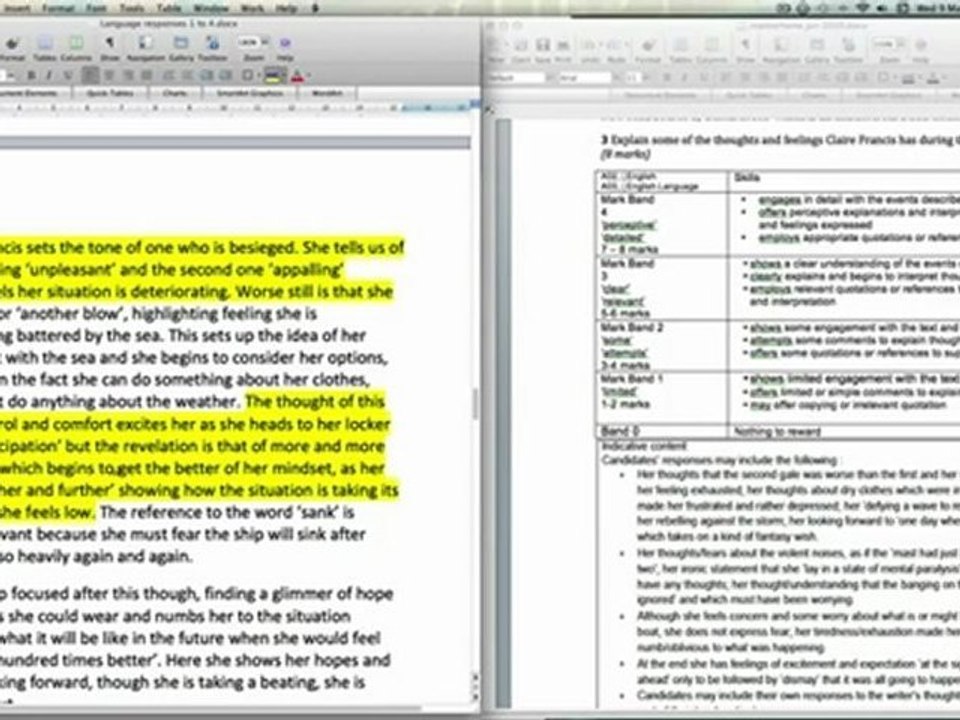This screenshot has height=720, width=960.
Task: Click Print icon in right window toolbar
Action: point(563,45)
